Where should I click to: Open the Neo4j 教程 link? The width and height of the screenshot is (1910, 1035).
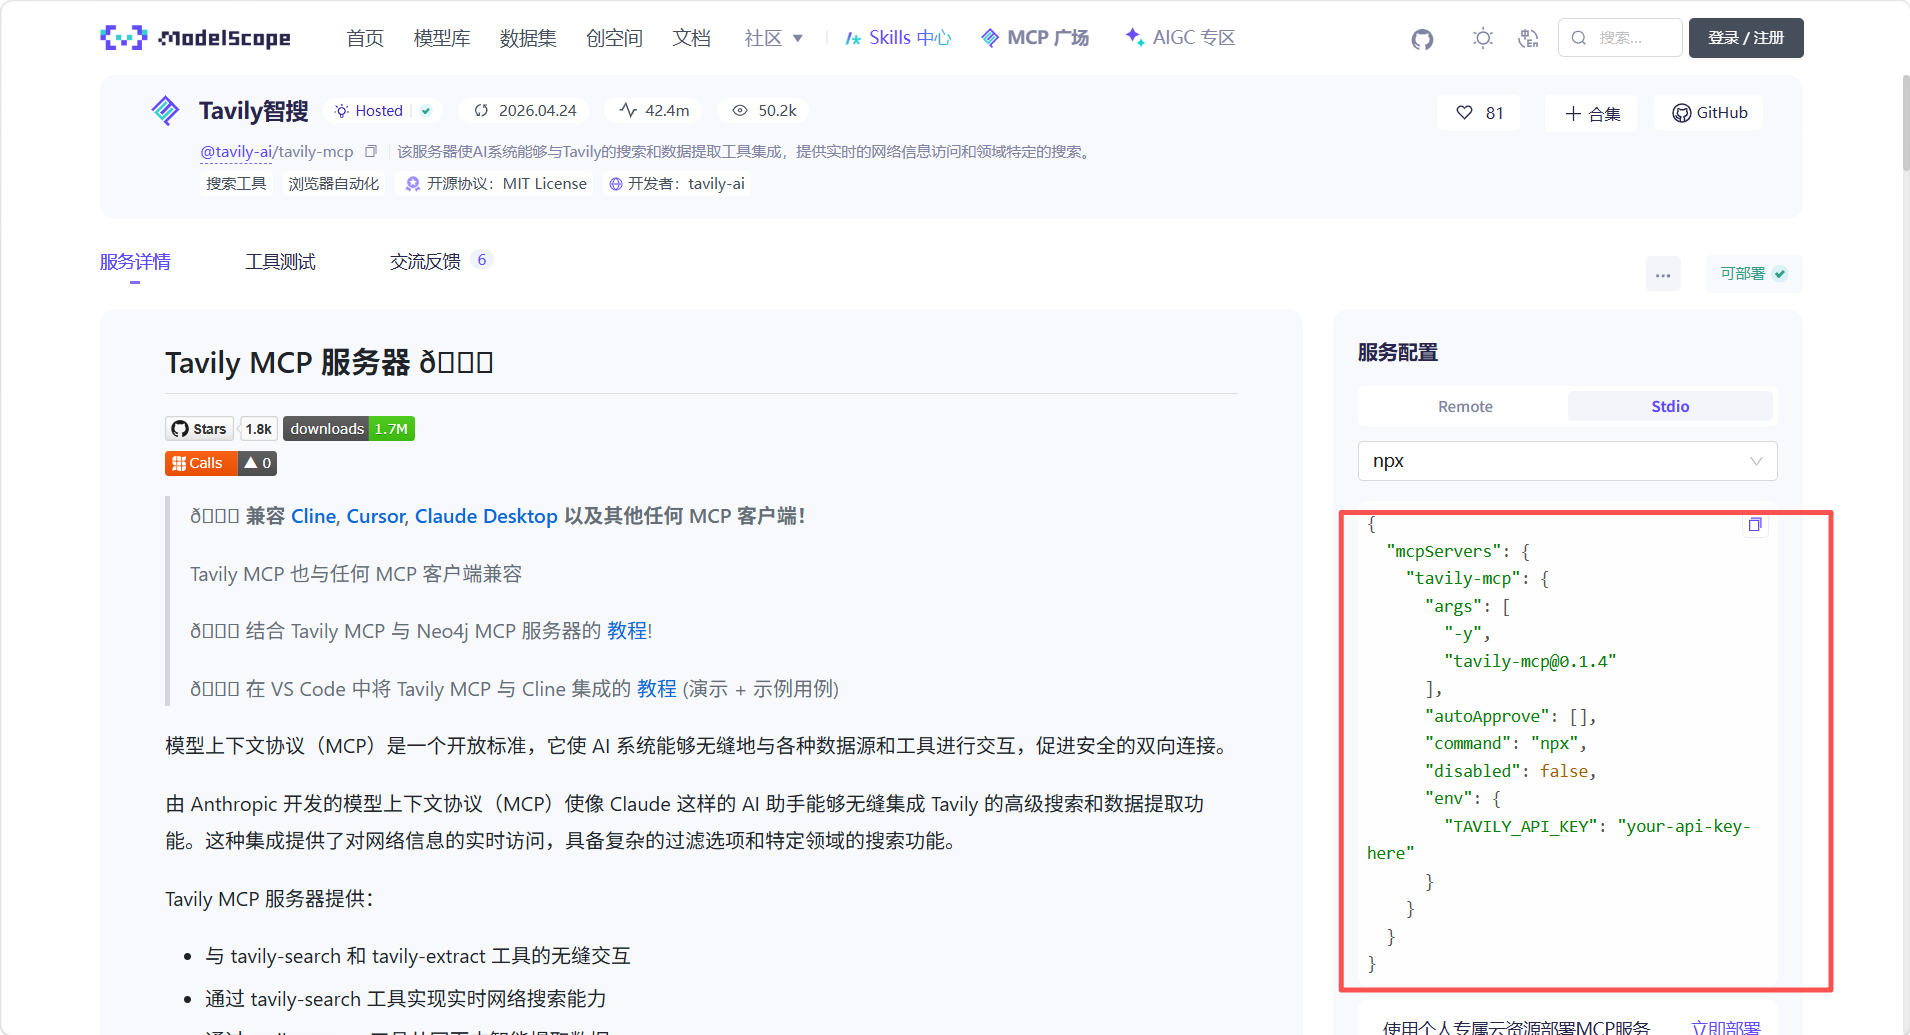coord(627,631)
